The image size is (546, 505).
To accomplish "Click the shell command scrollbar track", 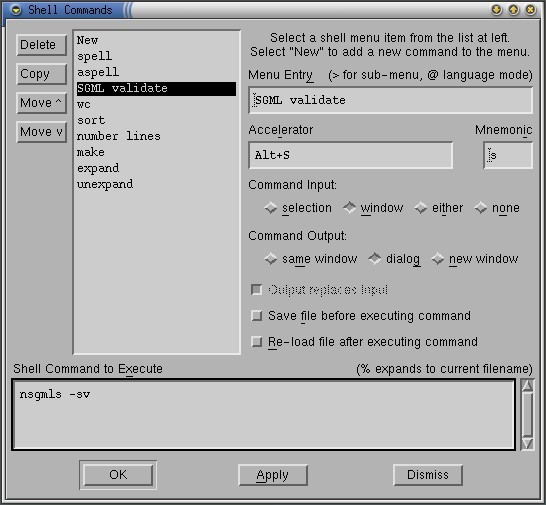I will [527, 414].
